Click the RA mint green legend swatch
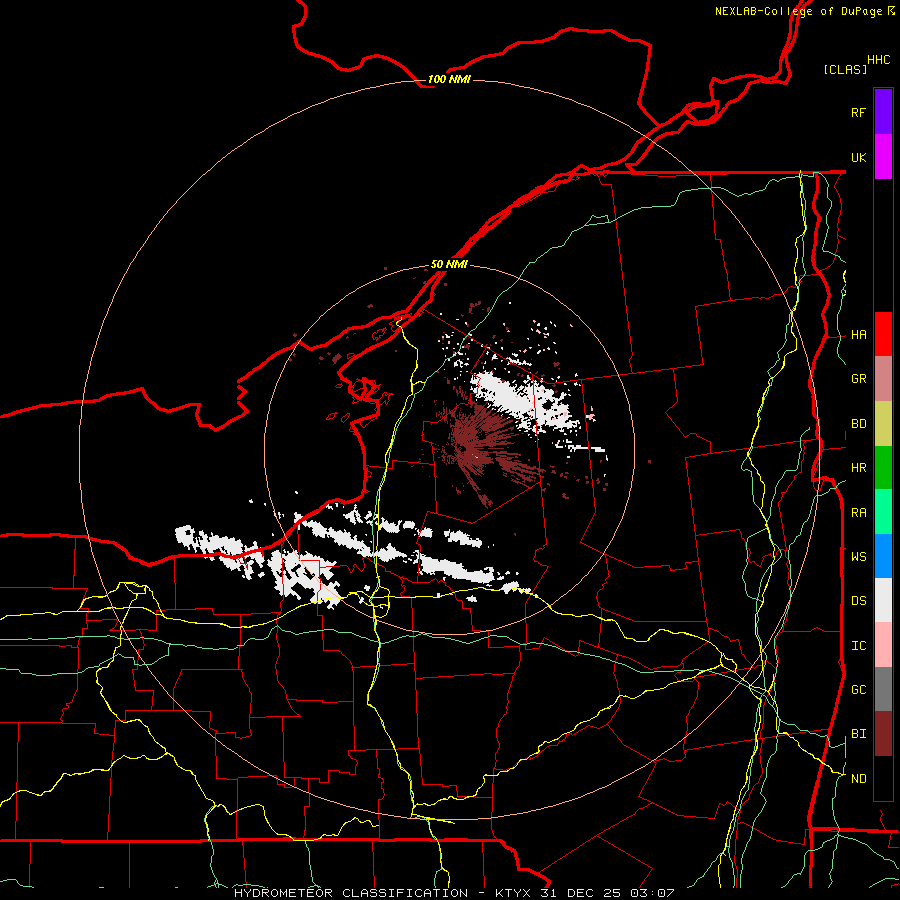Screen dimensions: 900x900 (883, 512)
